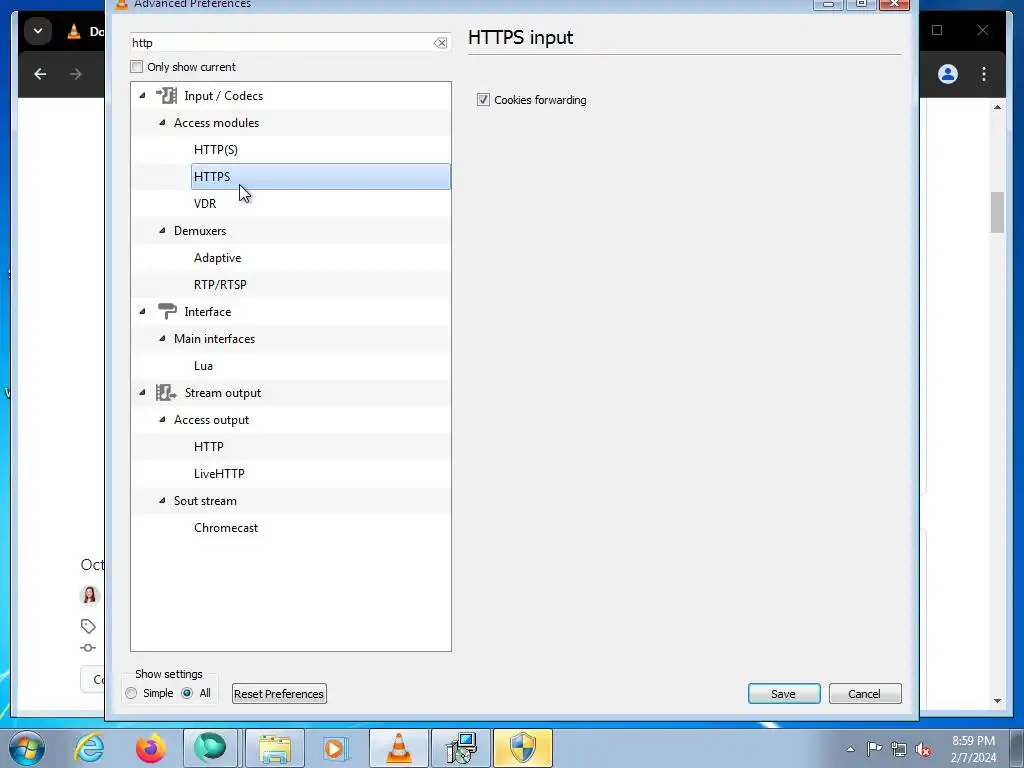This screenshot has width=1024, height=768.
Task: Open Firefox from the taskbar
Action: pos(150,748)
